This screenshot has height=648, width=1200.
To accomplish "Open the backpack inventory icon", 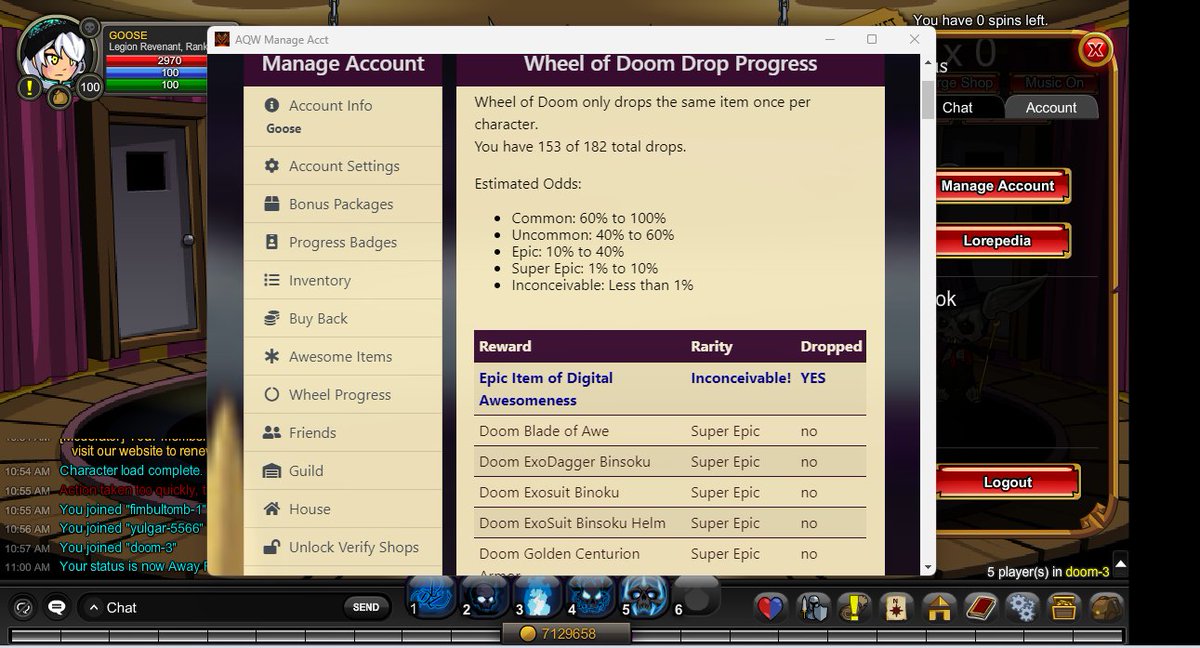I will click(1106, 607).
